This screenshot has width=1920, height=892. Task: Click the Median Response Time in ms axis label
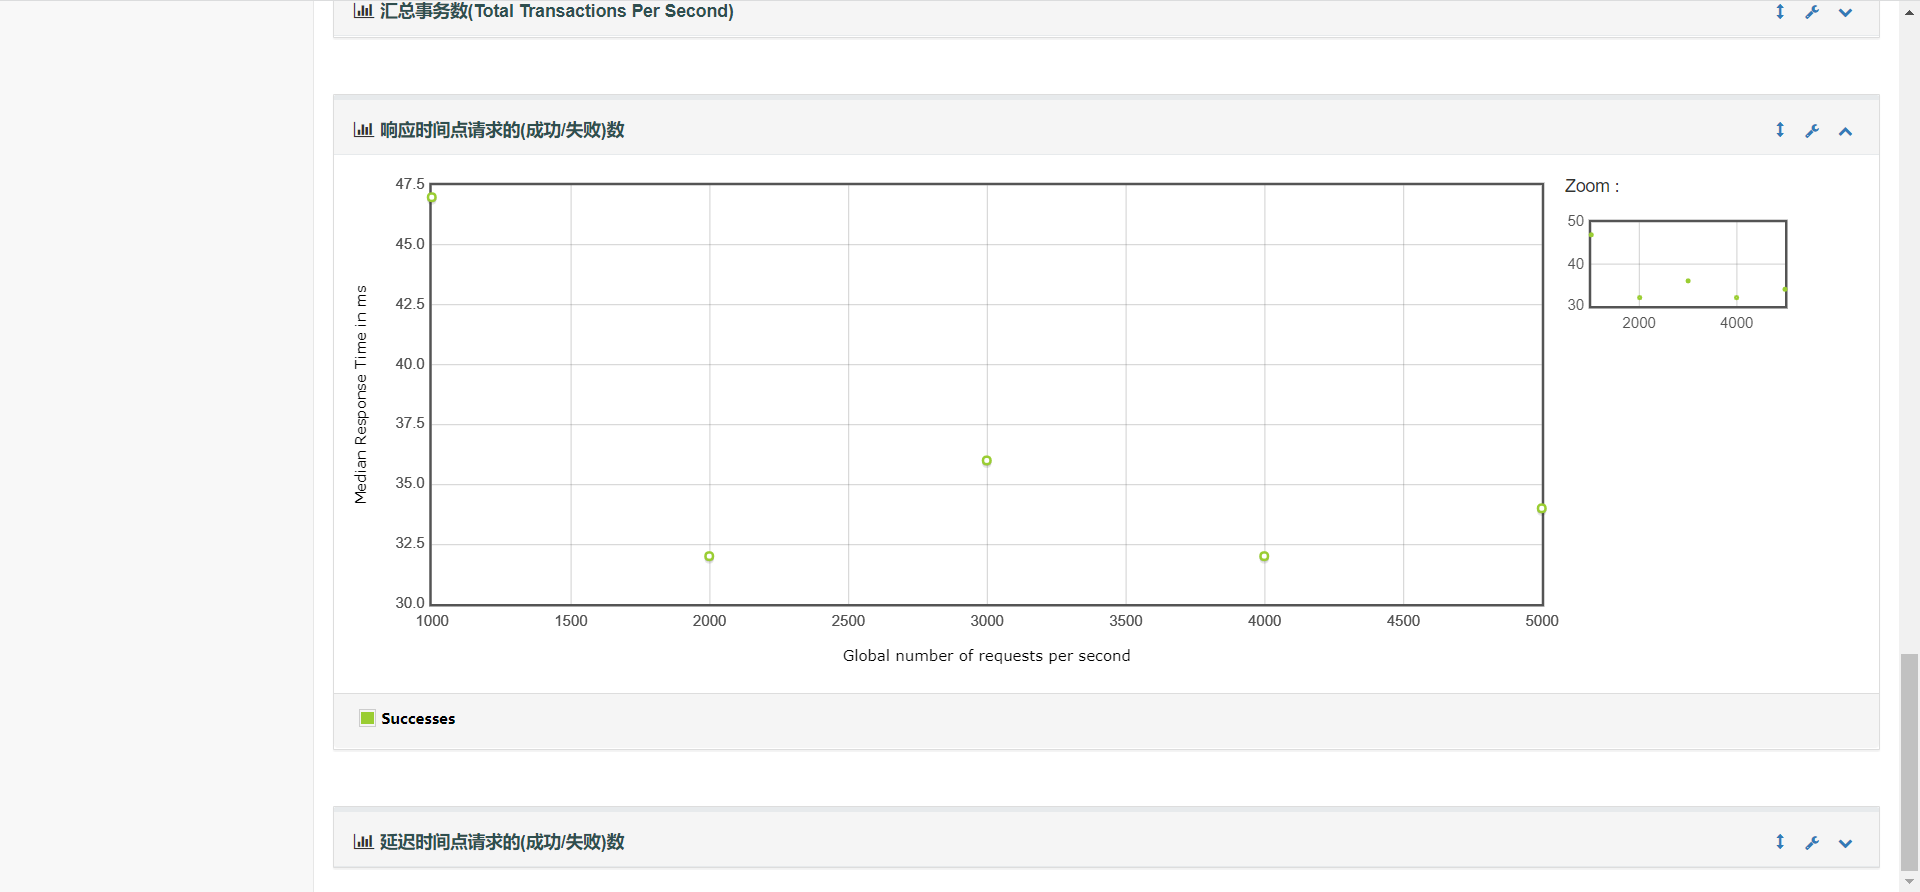point(361,394)
